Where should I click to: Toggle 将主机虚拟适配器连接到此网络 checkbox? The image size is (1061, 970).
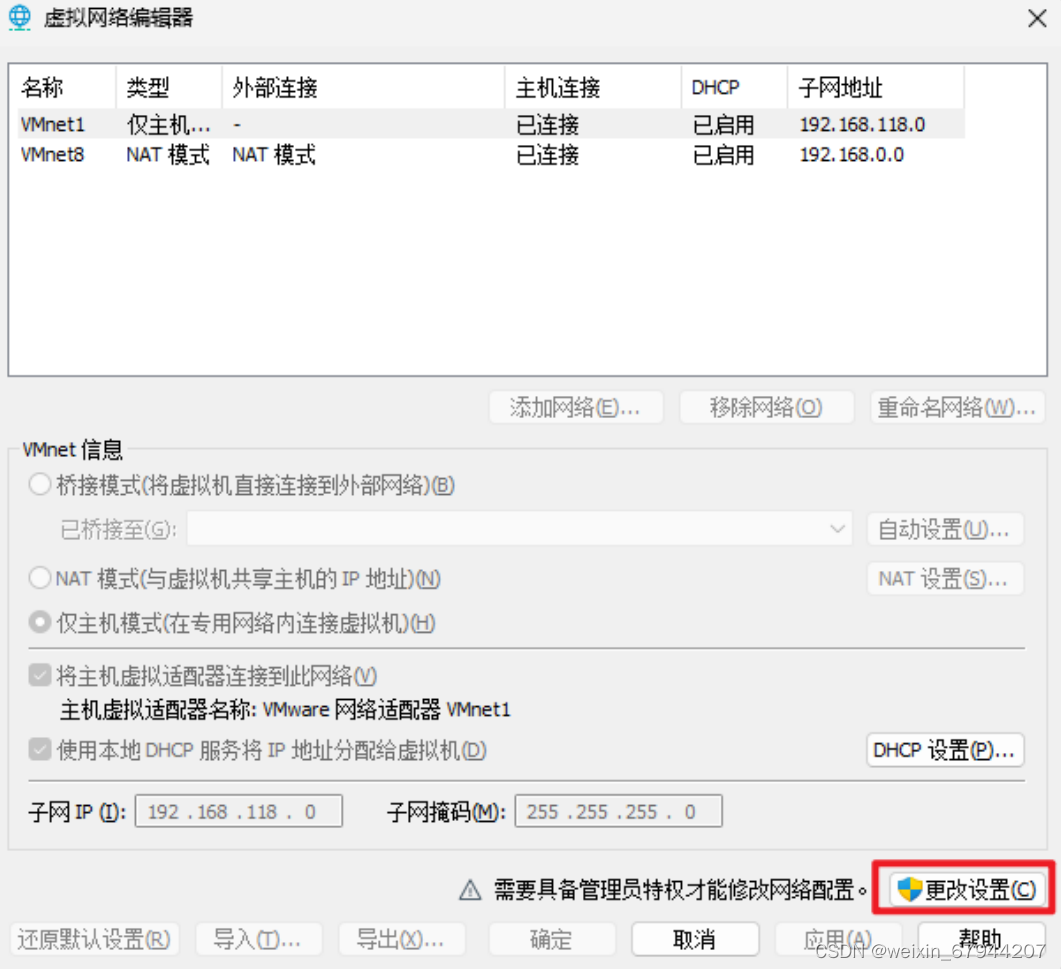point(40,675)
